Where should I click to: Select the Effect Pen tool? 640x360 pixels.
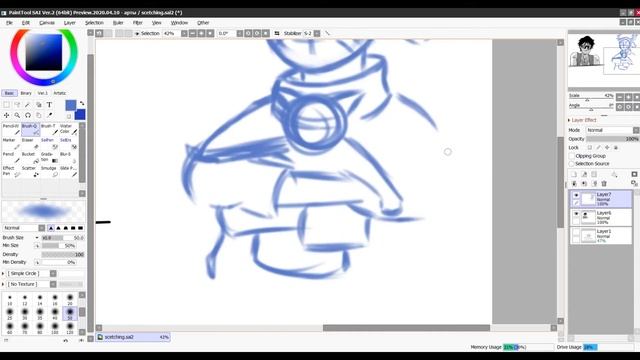pos(11,171)
